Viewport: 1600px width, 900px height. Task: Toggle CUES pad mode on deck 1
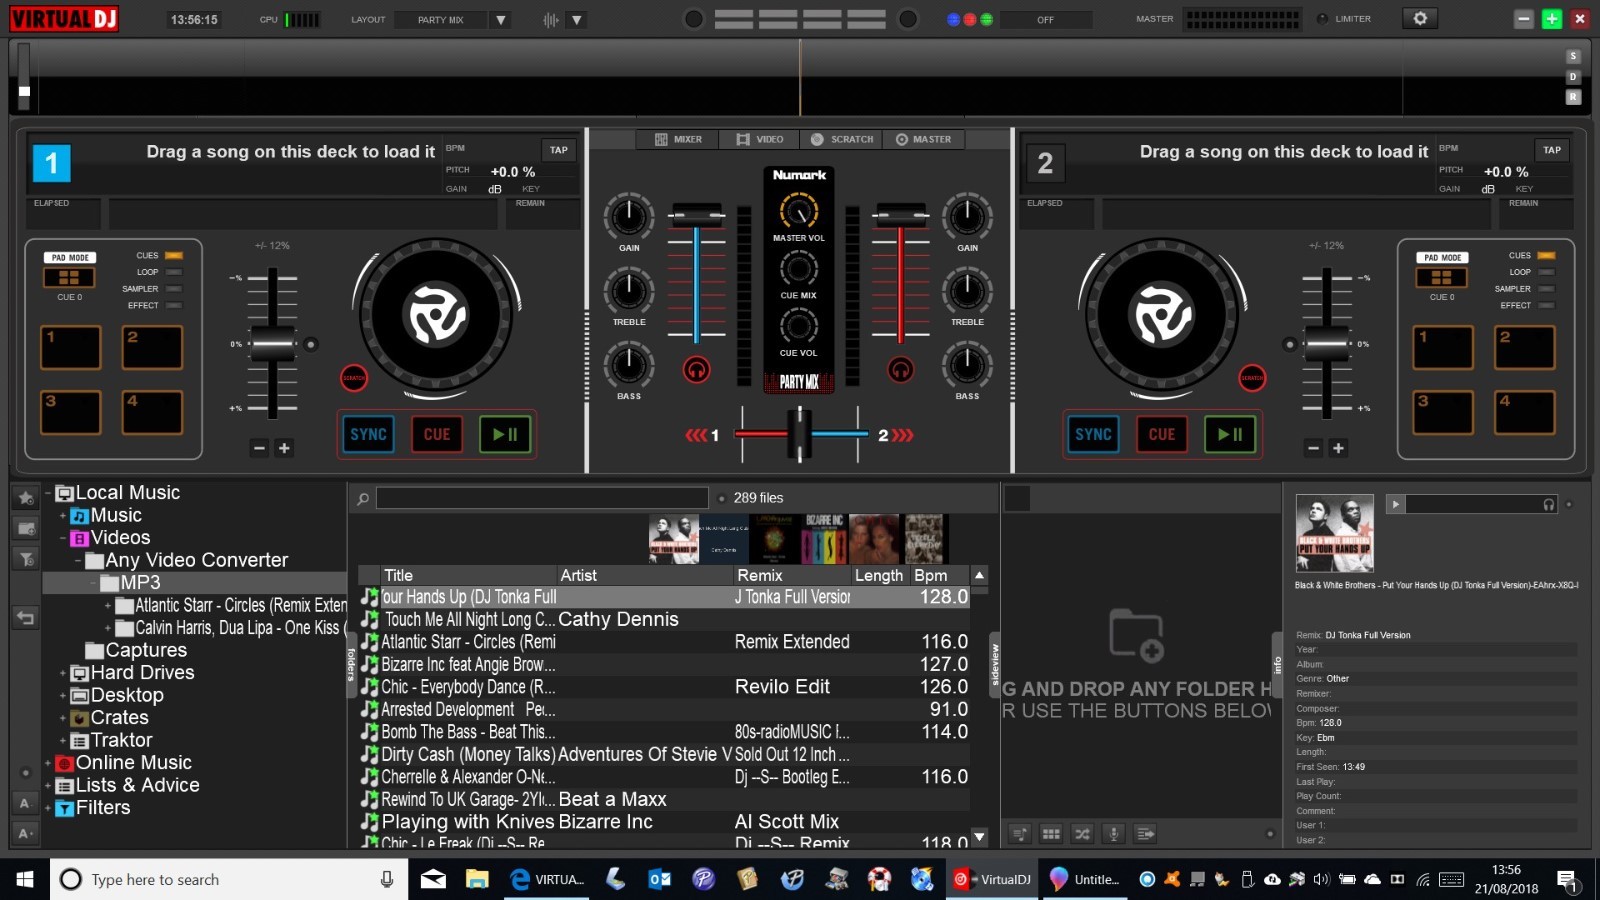tap(173, 255)
